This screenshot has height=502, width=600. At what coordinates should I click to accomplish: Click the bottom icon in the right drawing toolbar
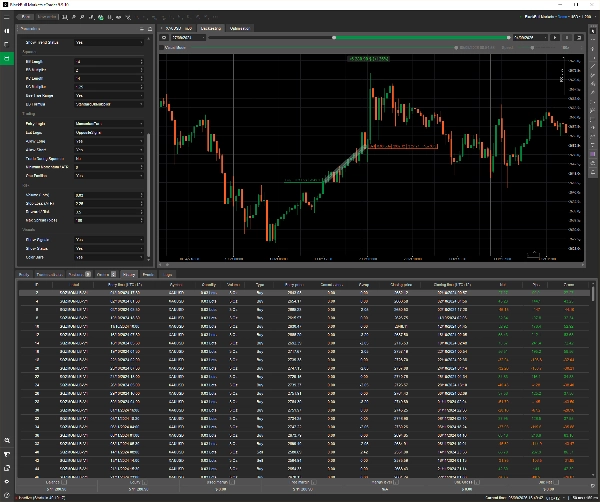coord(593,172)
